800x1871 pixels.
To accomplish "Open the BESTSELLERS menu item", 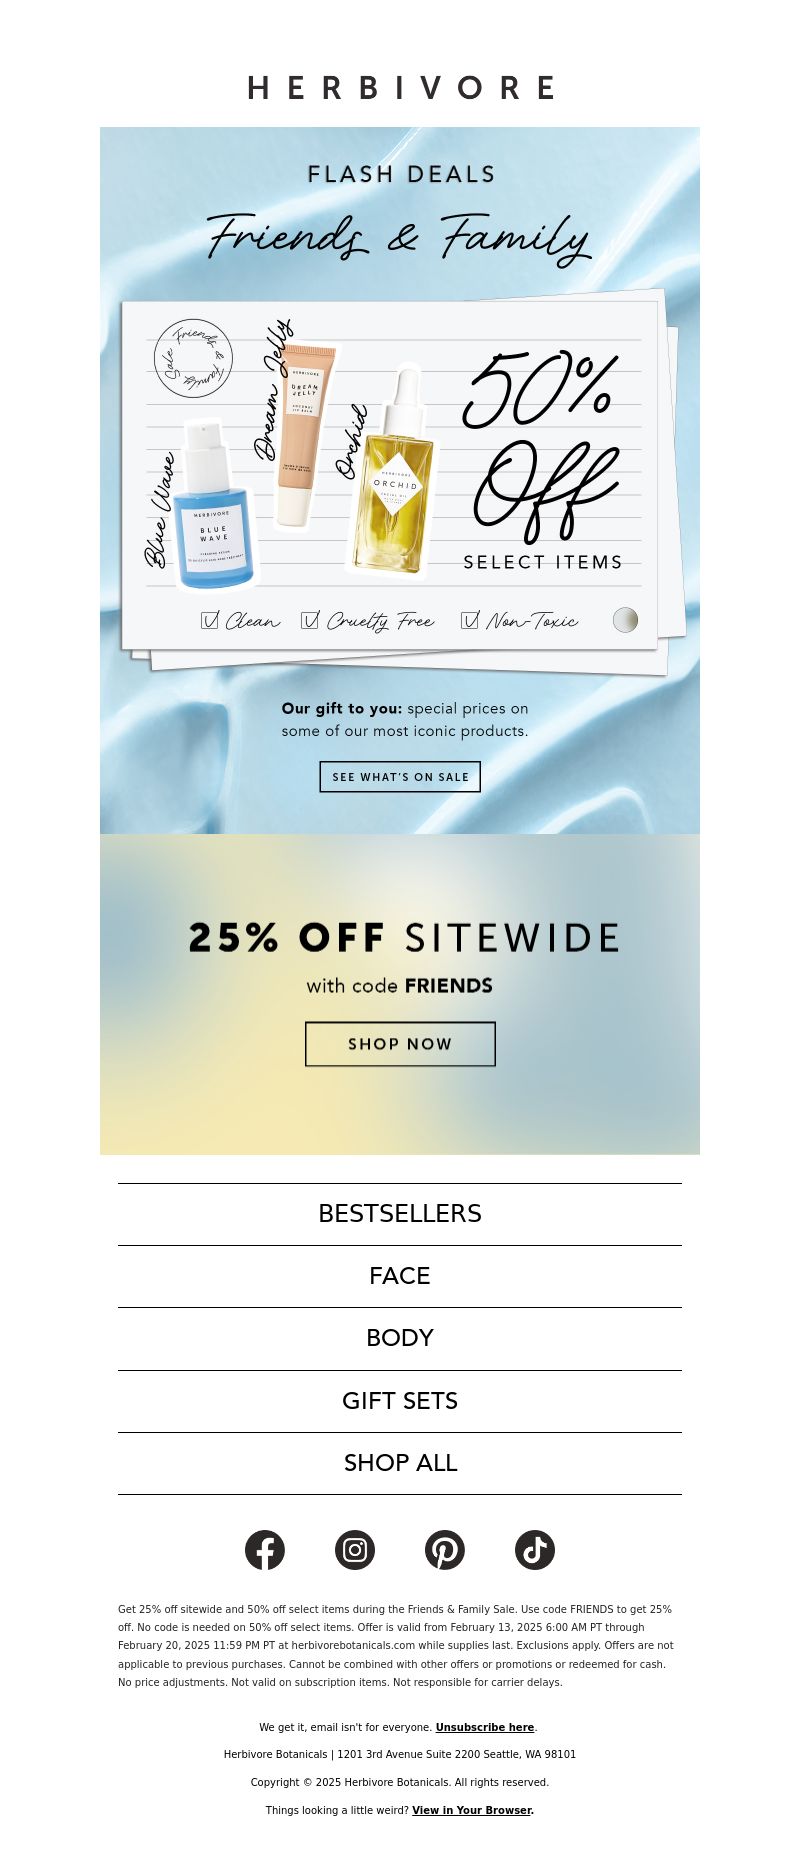I will 400,1214.
